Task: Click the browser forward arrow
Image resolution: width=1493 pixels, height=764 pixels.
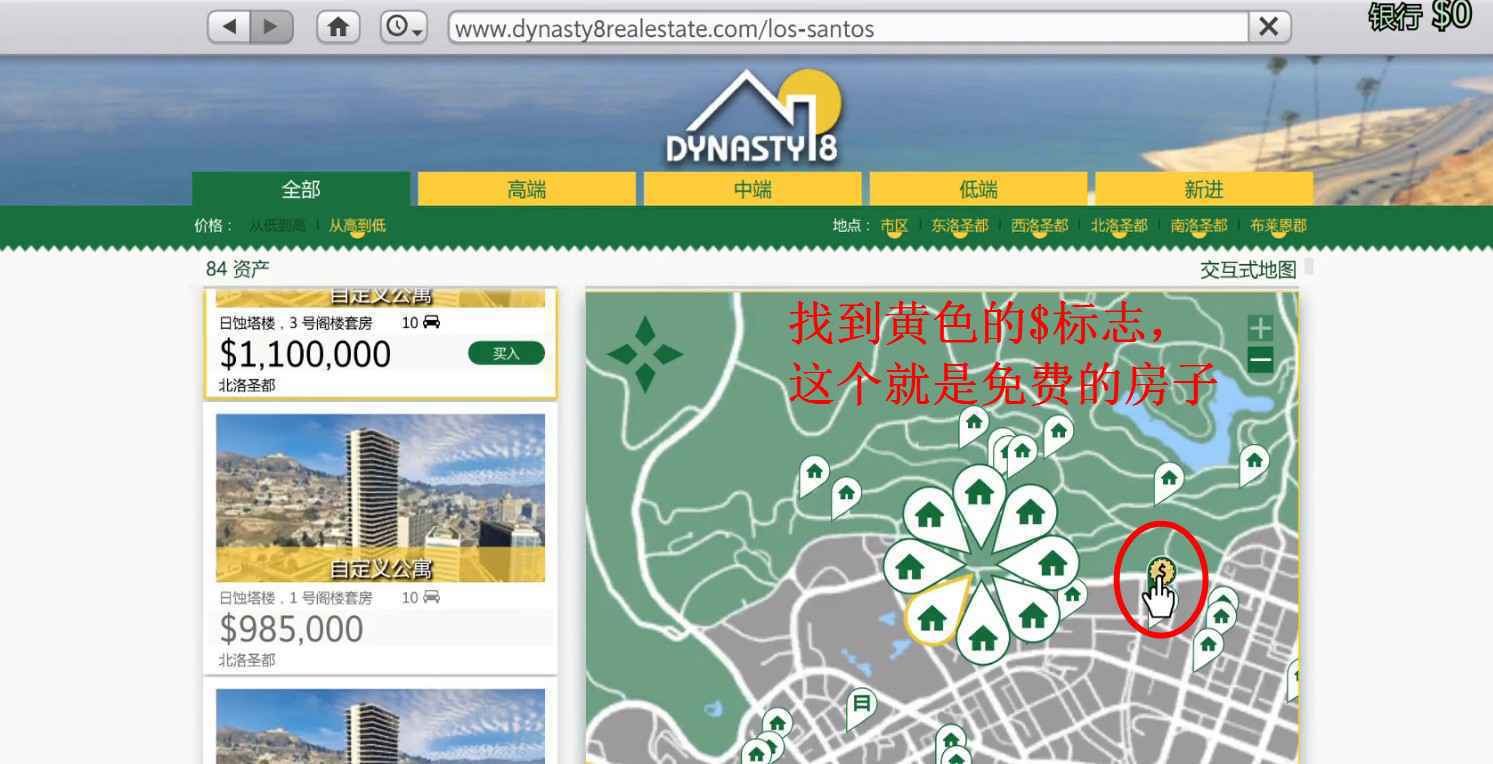Action: click(272, 28)
